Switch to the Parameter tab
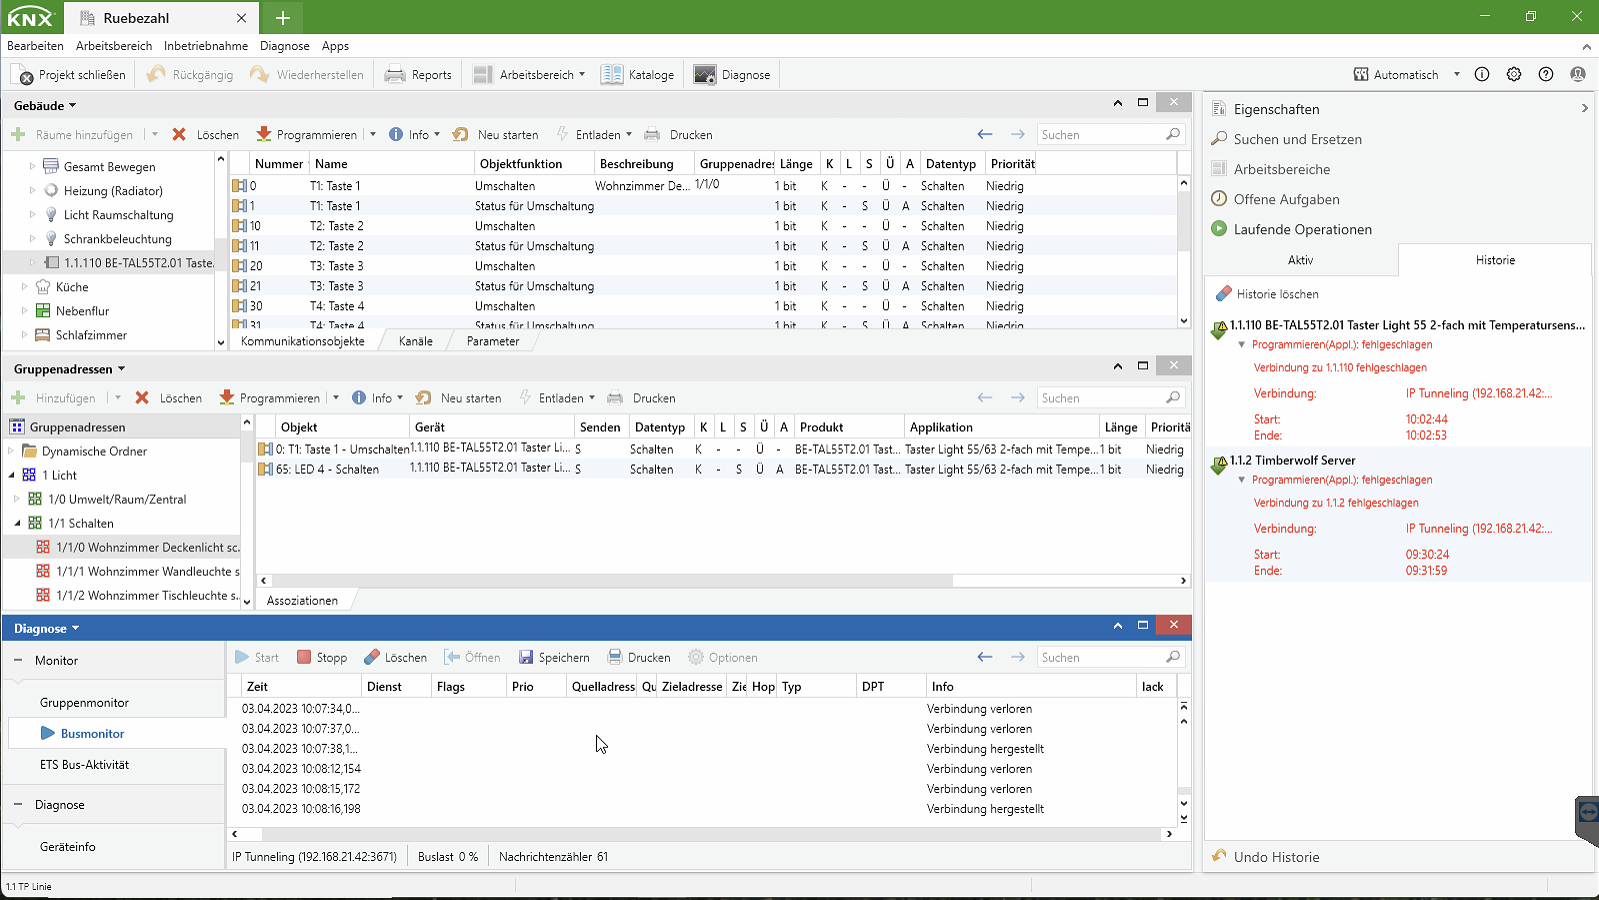 pyautogui.click(x=493, y=342)
